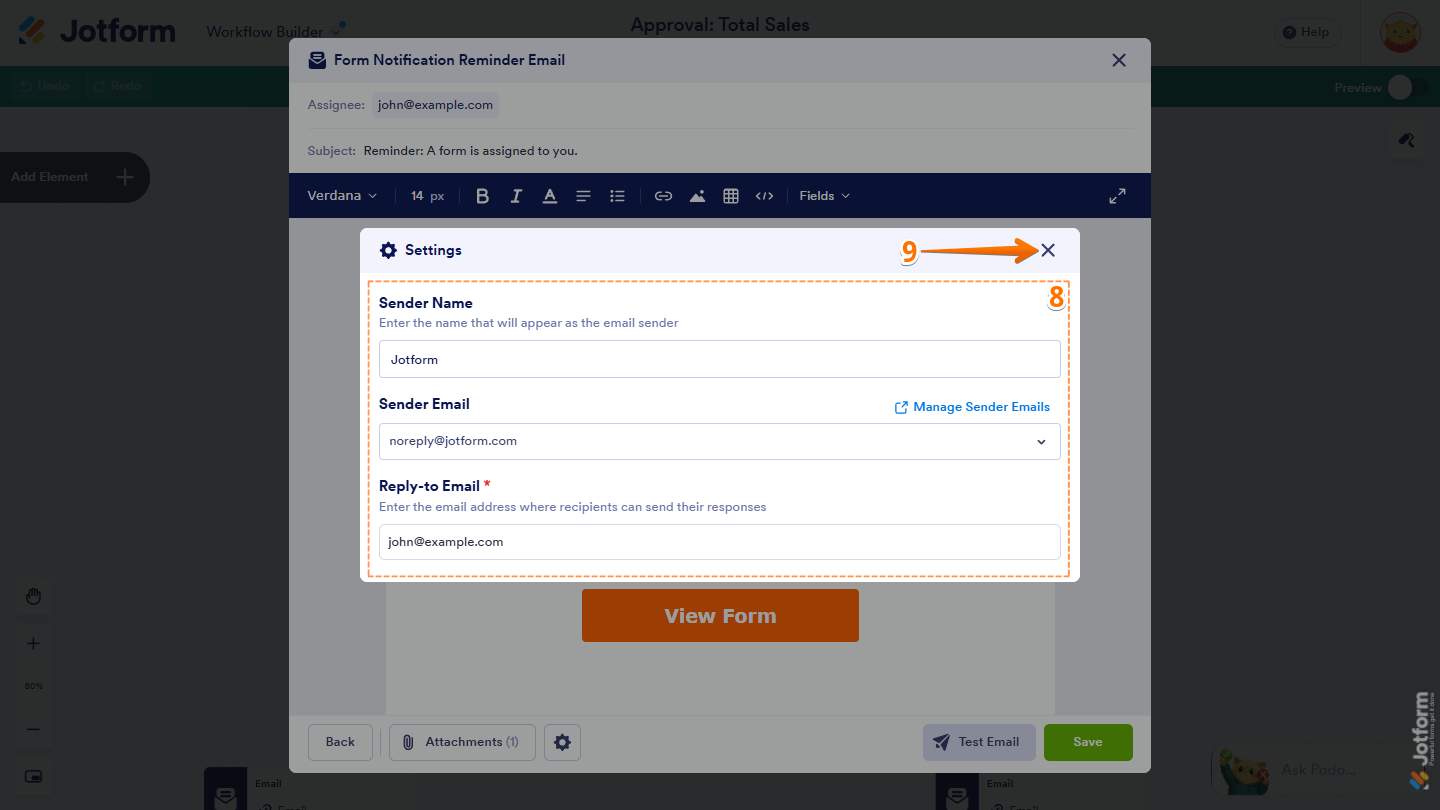This screenshot has width=1440, height=810.
Task: Open Manage Sender Emails link
Action: click(972, 407)
